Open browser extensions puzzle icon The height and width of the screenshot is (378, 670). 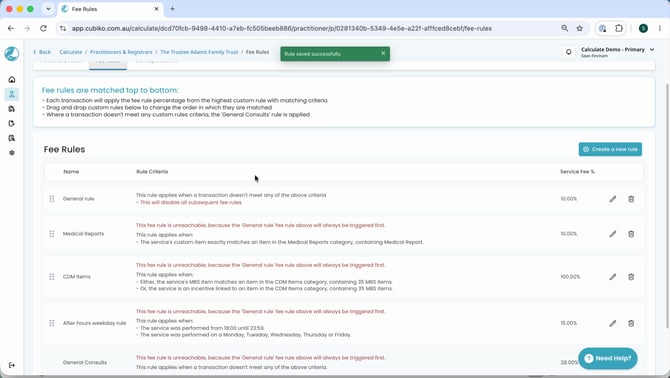point(619,28)
